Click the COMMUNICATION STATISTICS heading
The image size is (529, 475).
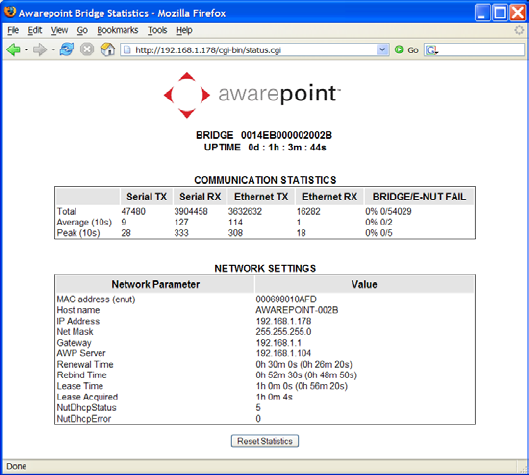point(265,180)
